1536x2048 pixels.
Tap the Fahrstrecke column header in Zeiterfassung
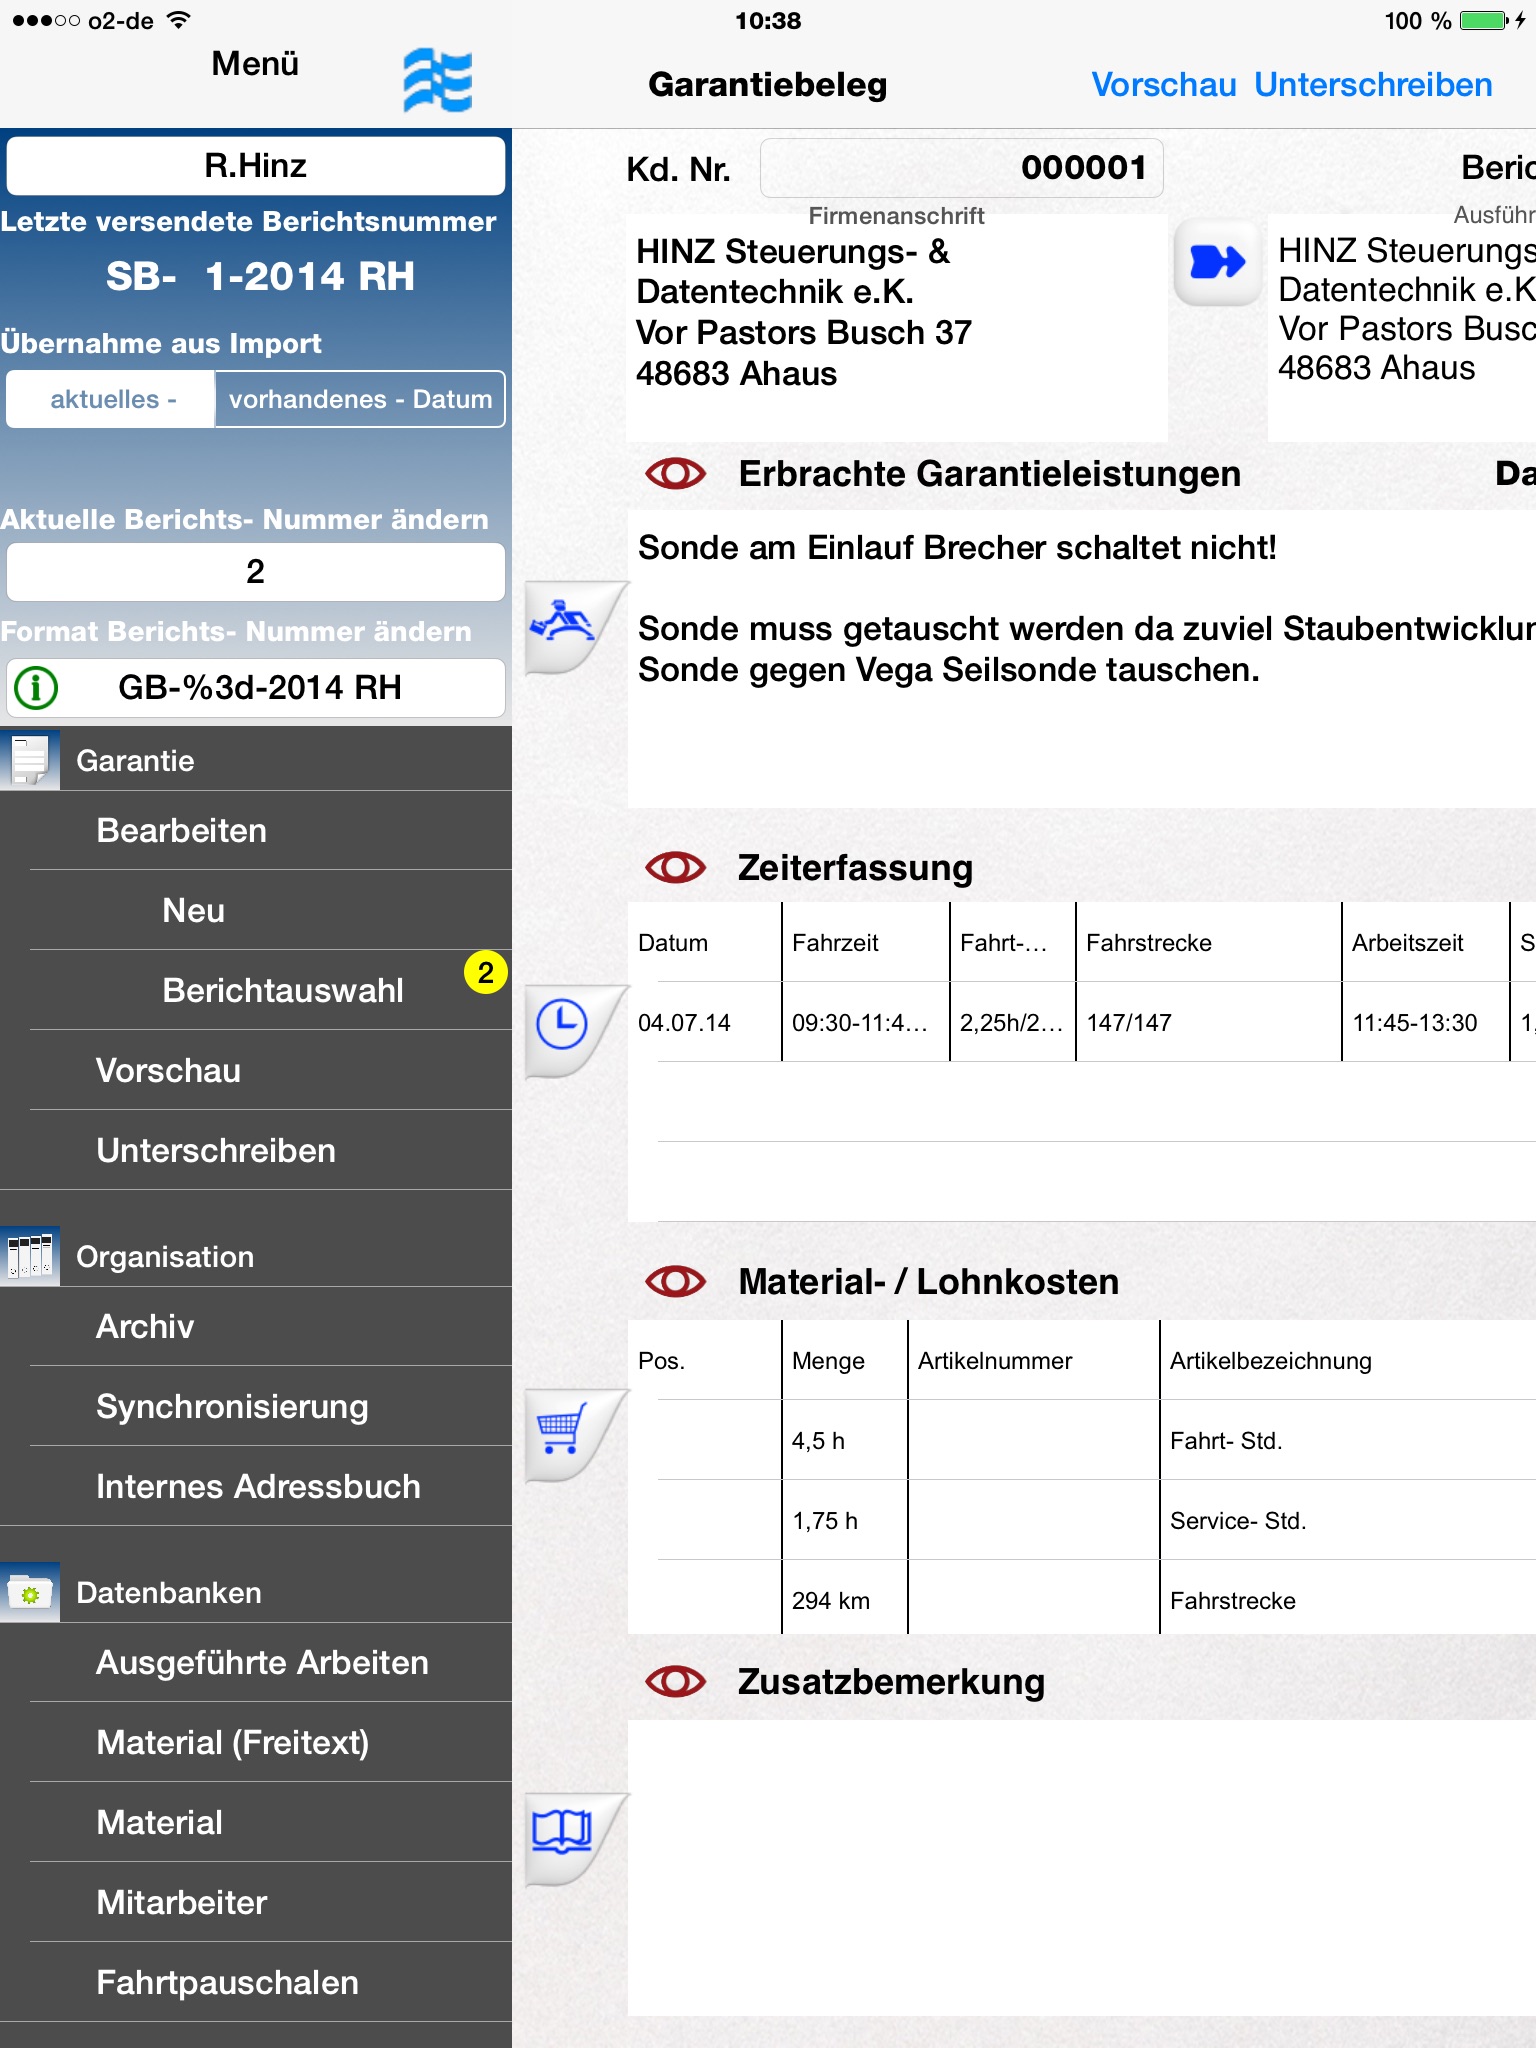[x=1208, y=942]
